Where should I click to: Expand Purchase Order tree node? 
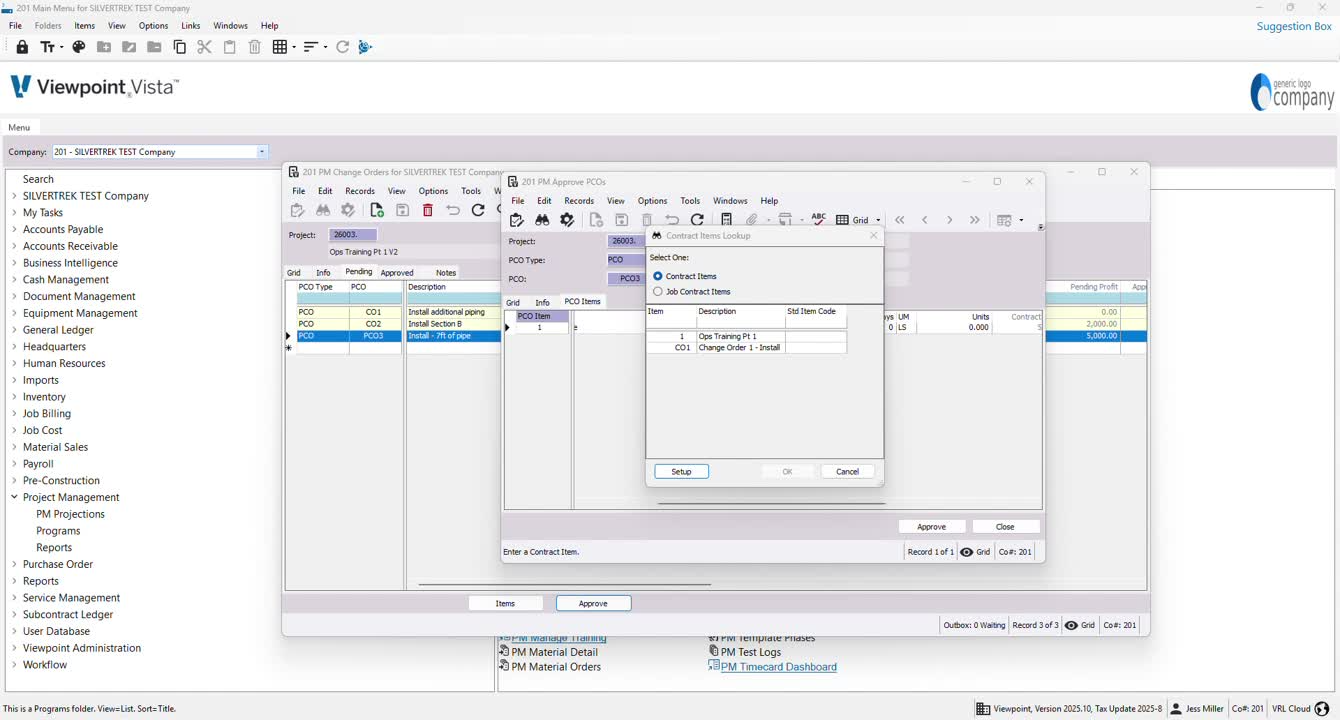click(14, 564)
